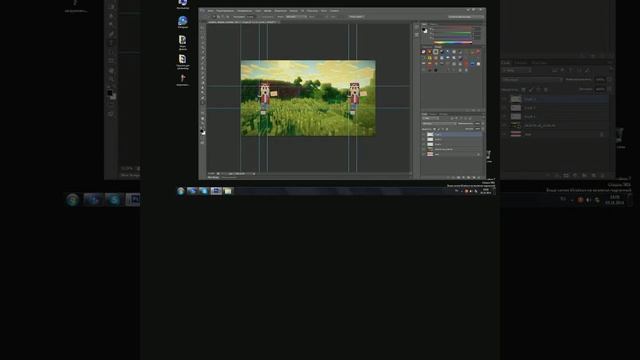Open the layer filter kind dropdown in front Layers panel
The height and width of the screenshot is (360, 640).
(431, 118)
